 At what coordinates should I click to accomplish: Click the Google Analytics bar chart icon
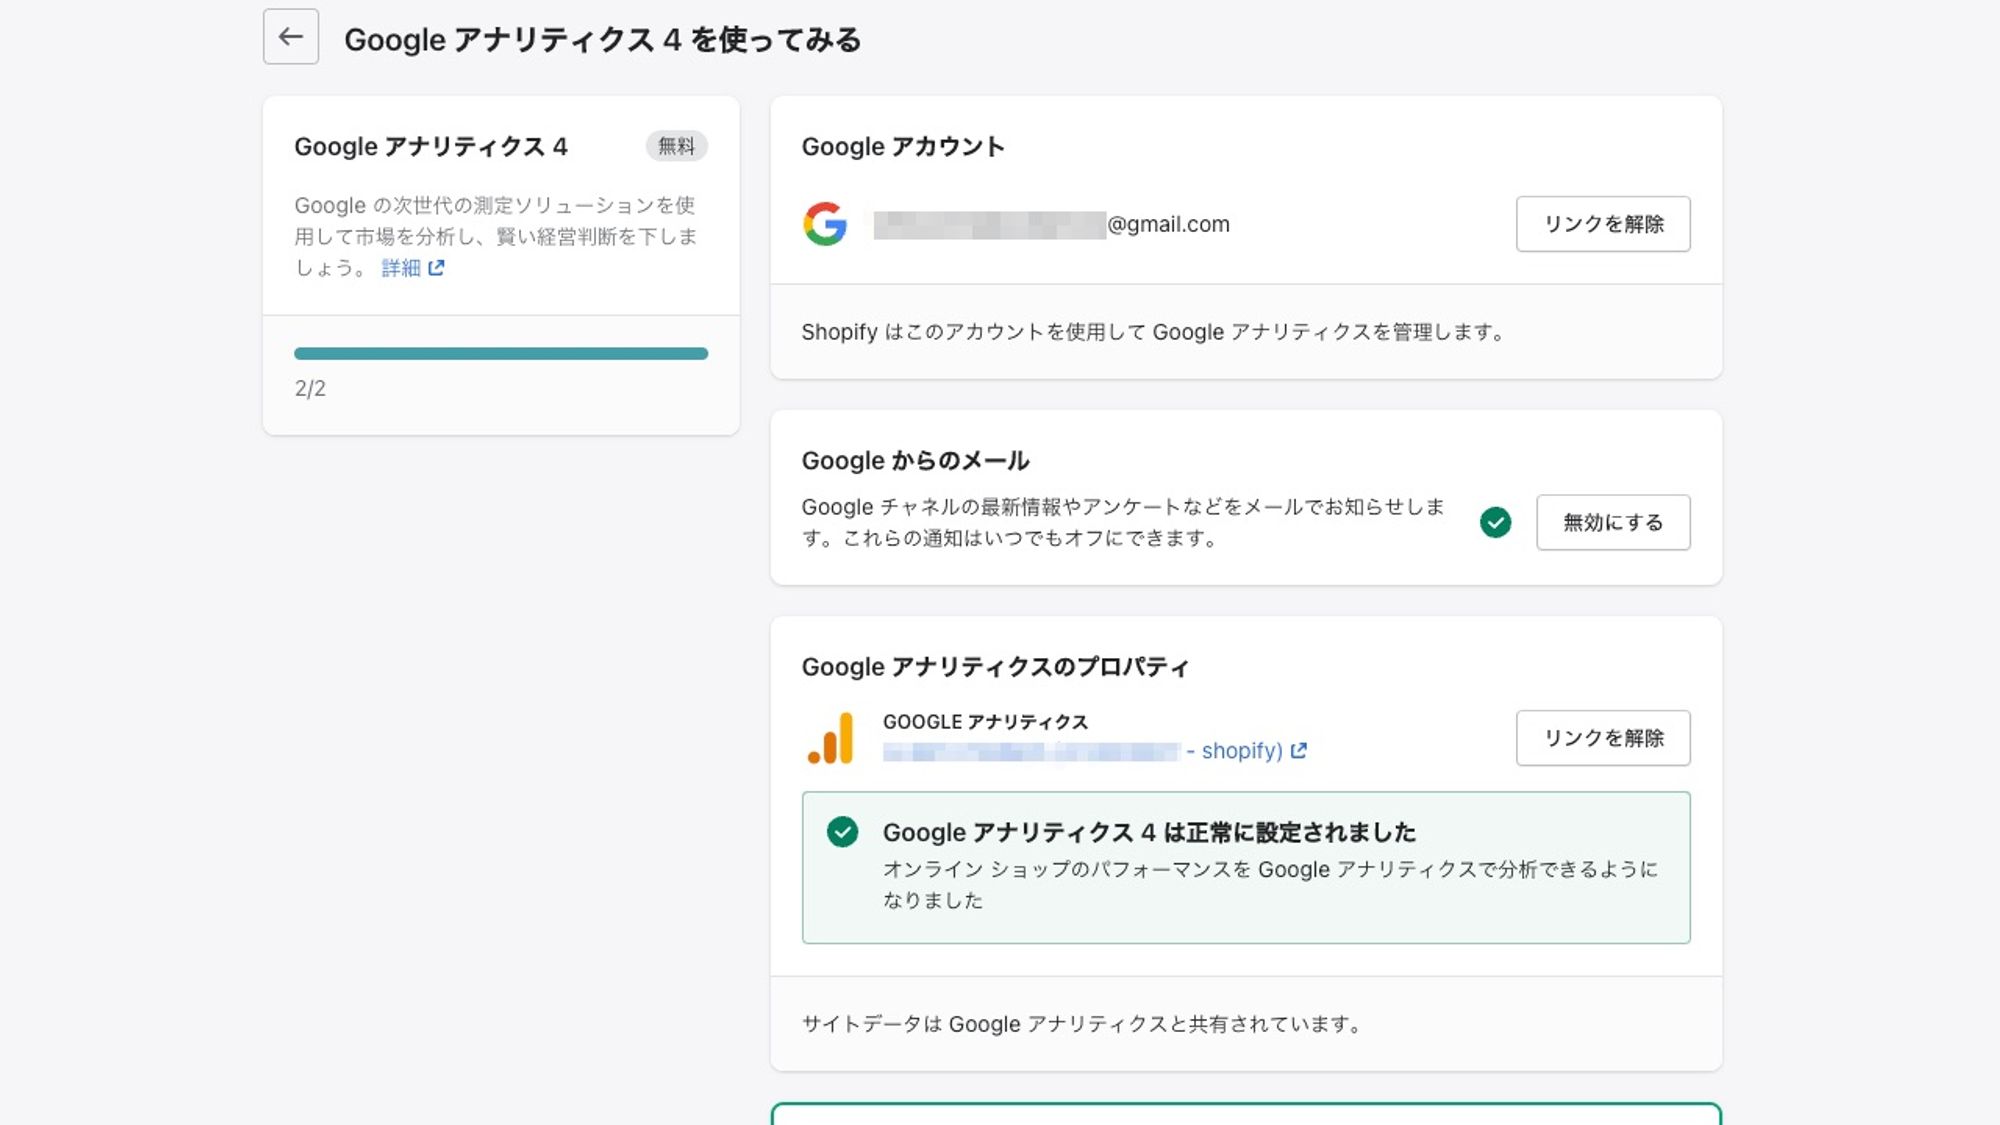831,738
